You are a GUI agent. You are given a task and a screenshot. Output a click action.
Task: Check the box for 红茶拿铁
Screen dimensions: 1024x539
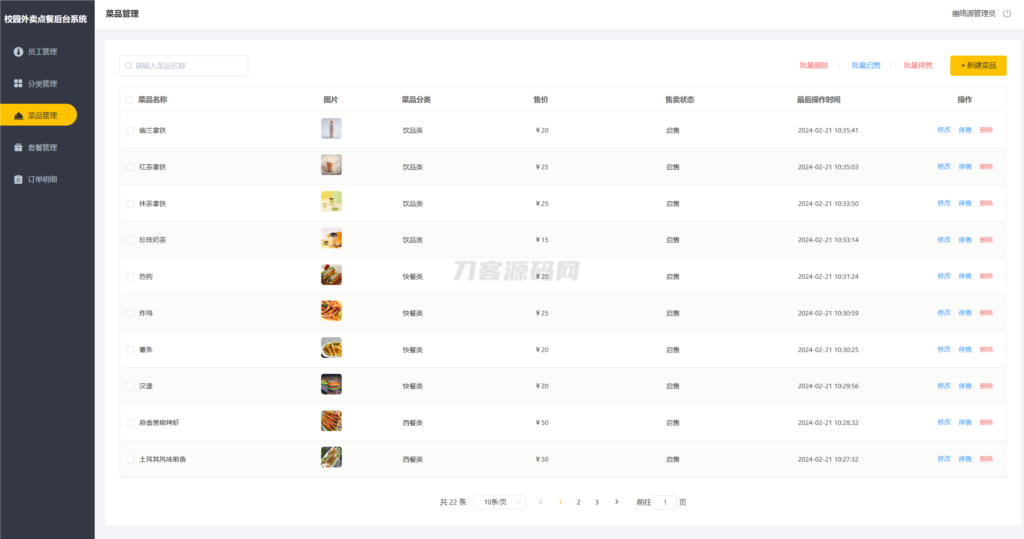click(129, 167)
